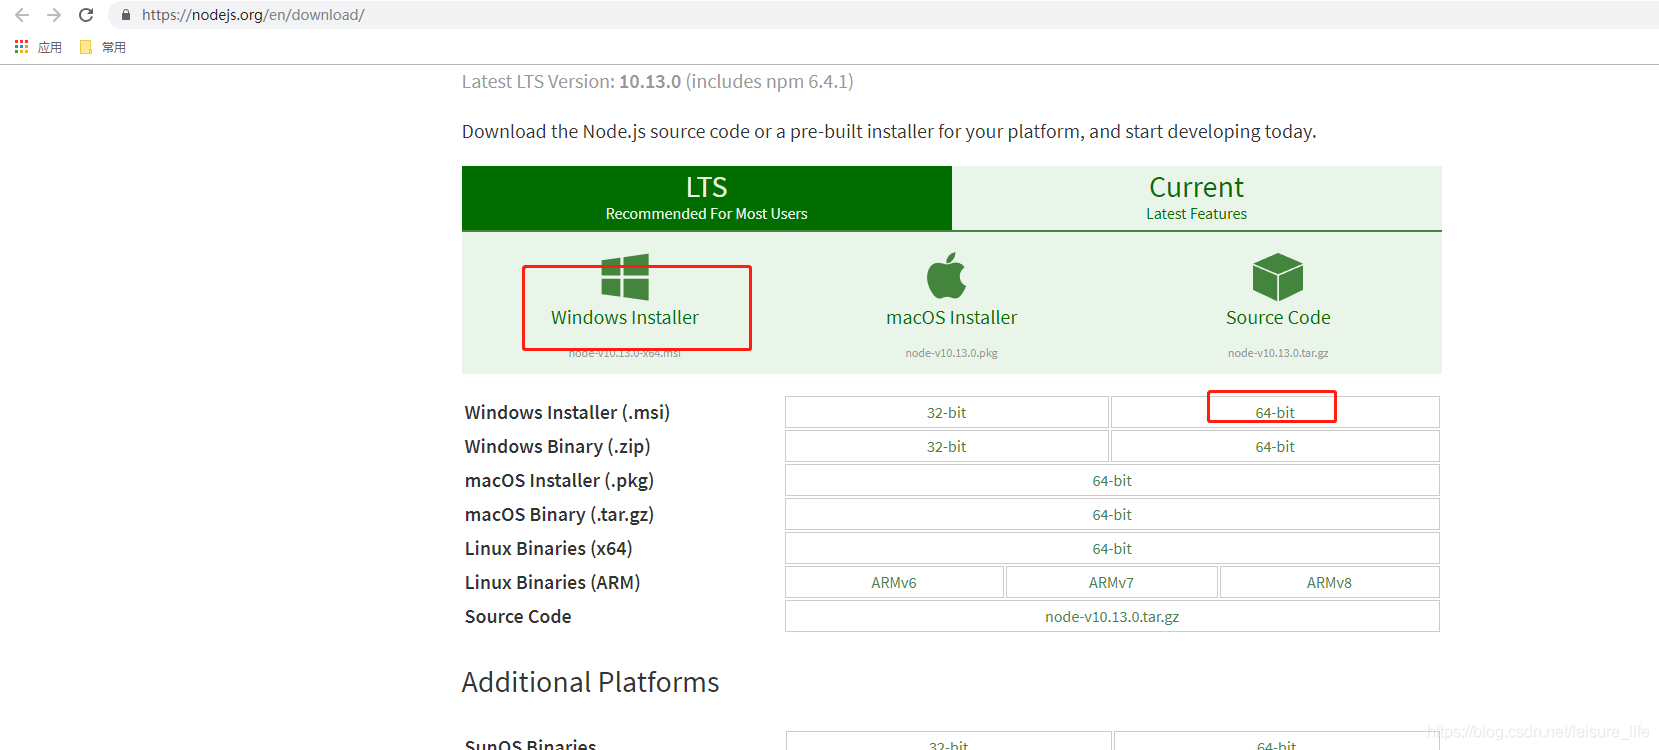This screenshot has width=1659, height=750.
Task: Click the Linux Binaries (ARM) row label
Action: [552, 582]
